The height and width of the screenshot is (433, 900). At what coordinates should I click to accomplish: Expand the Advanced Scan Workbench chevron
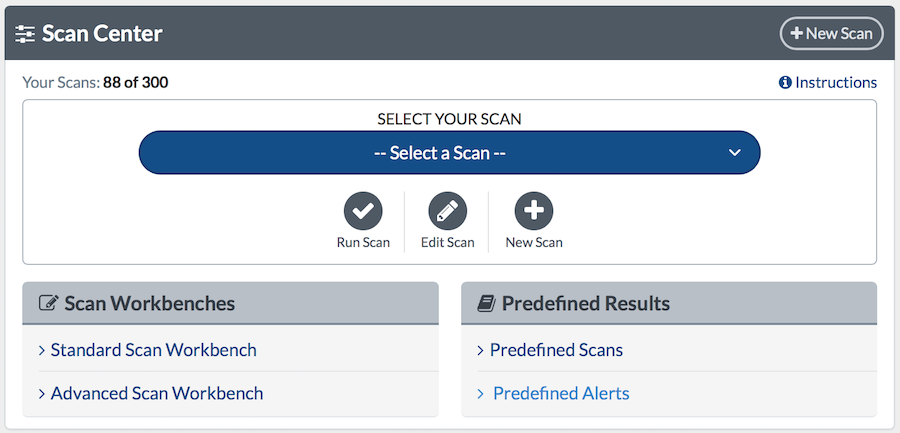coord(42,393)
